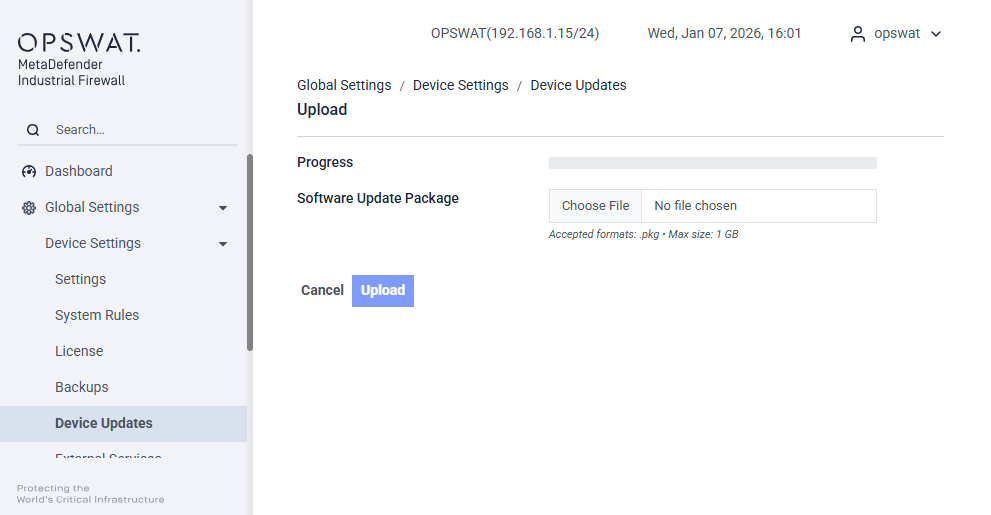Open the System Rules page
The height and width of the screenshot is (515, 991).
coord(97,315)
